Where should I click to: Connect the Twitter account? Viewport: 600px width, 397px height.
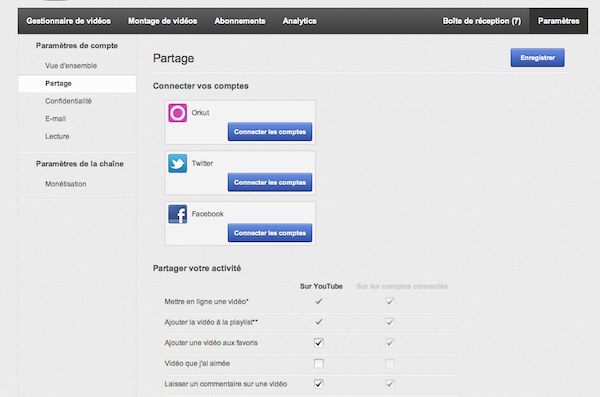click(x=270, y=182)
